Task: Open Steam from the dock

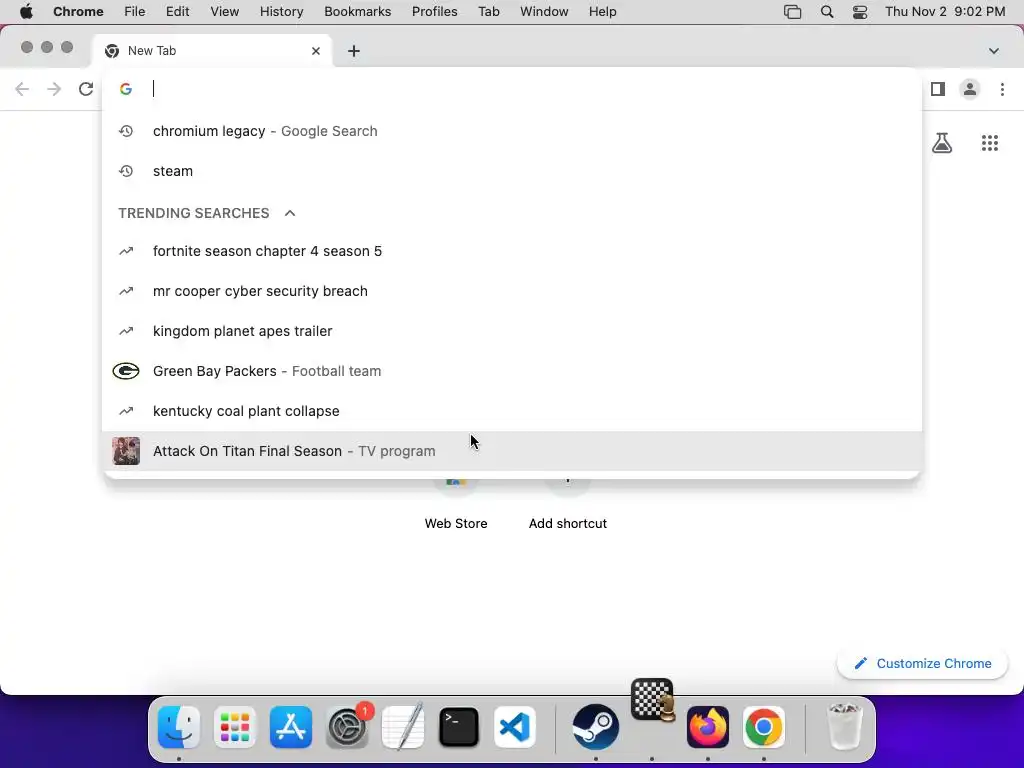Action: point(596,727)
